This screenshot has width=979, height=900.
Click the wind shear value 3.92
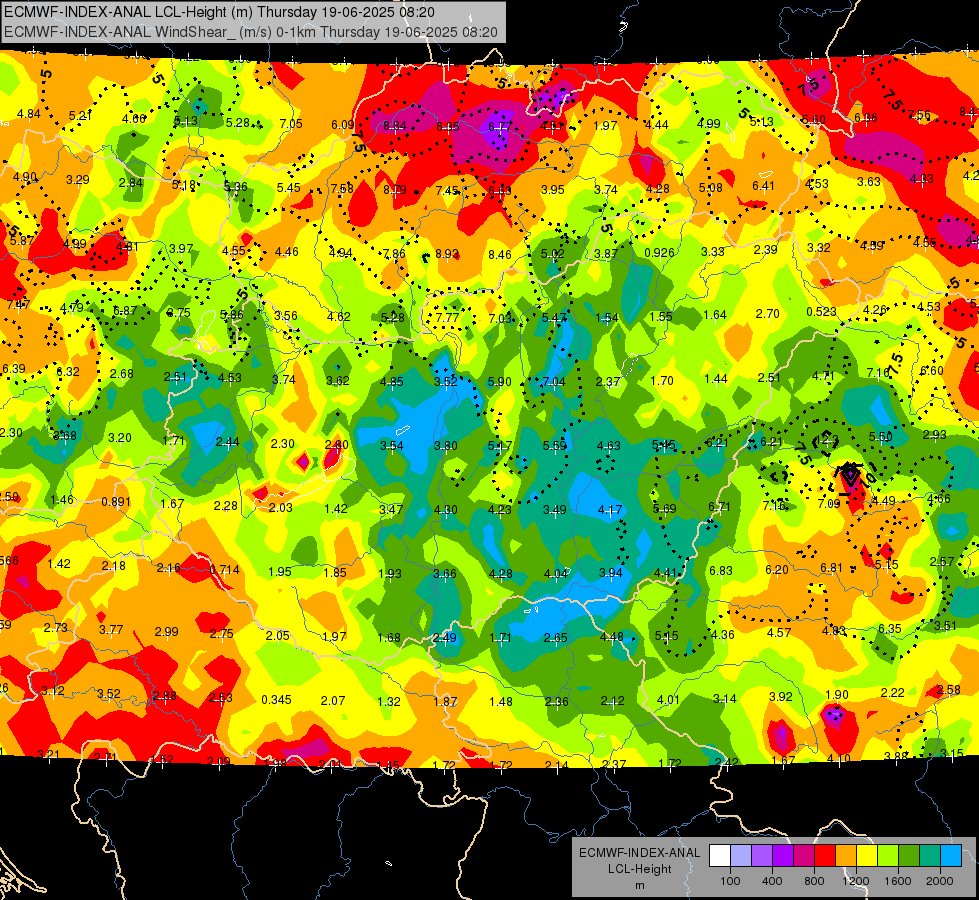click(780, 697)
